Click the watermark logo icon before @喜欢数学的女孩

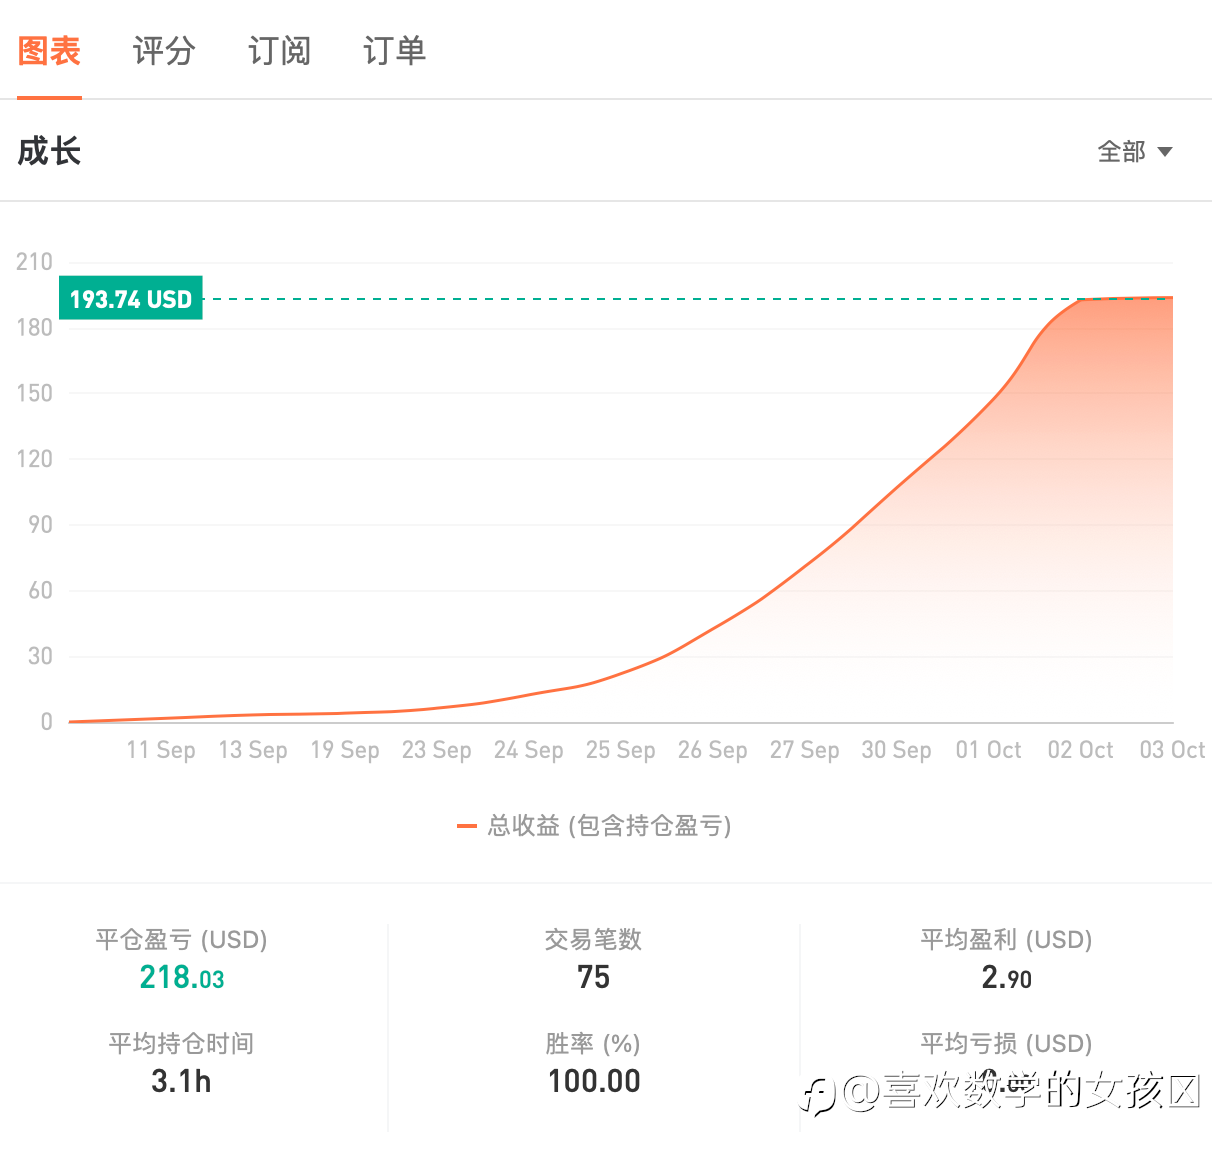818,1094
